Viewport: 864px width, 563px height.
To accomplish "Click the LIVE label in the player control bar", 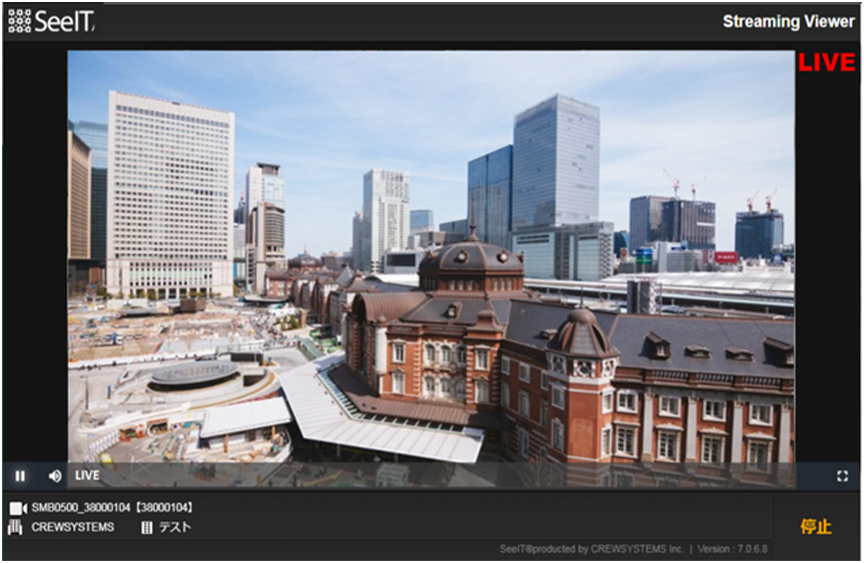I will pos(87,476).
